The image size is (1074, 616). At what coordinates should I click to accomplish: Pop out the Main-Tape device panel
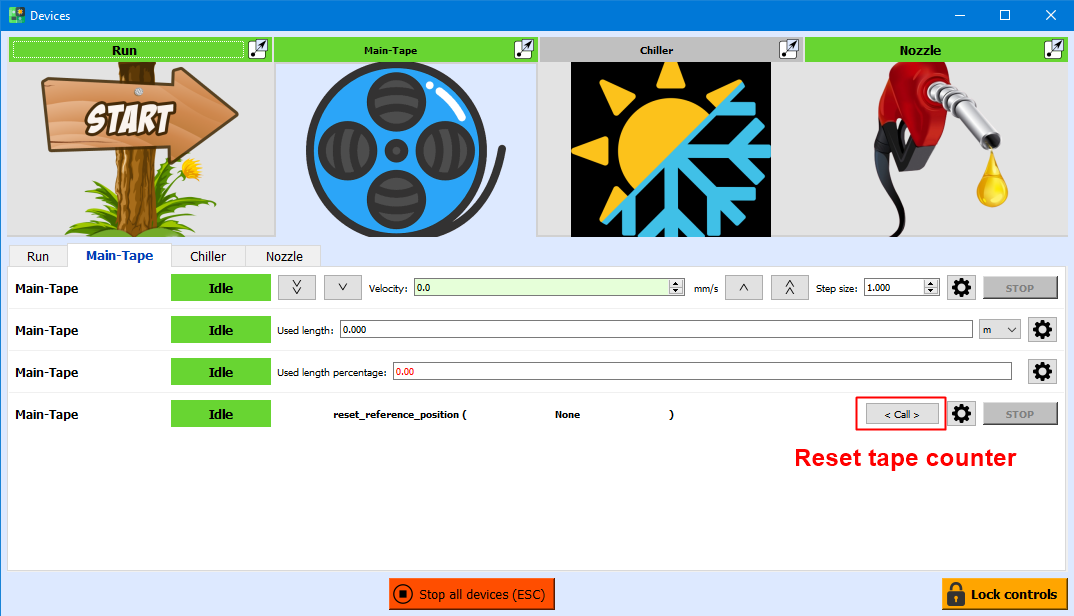[x=523, y=49]
